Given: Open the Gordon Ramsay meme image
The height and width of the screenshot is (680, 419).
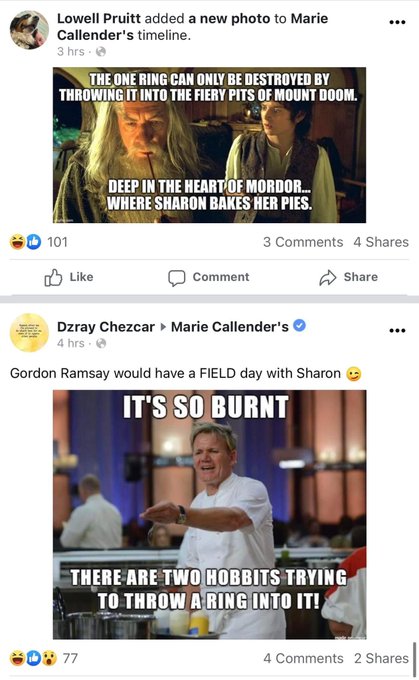Looking at the screenshot, I should pyautogui.click(x=210, y=514).
